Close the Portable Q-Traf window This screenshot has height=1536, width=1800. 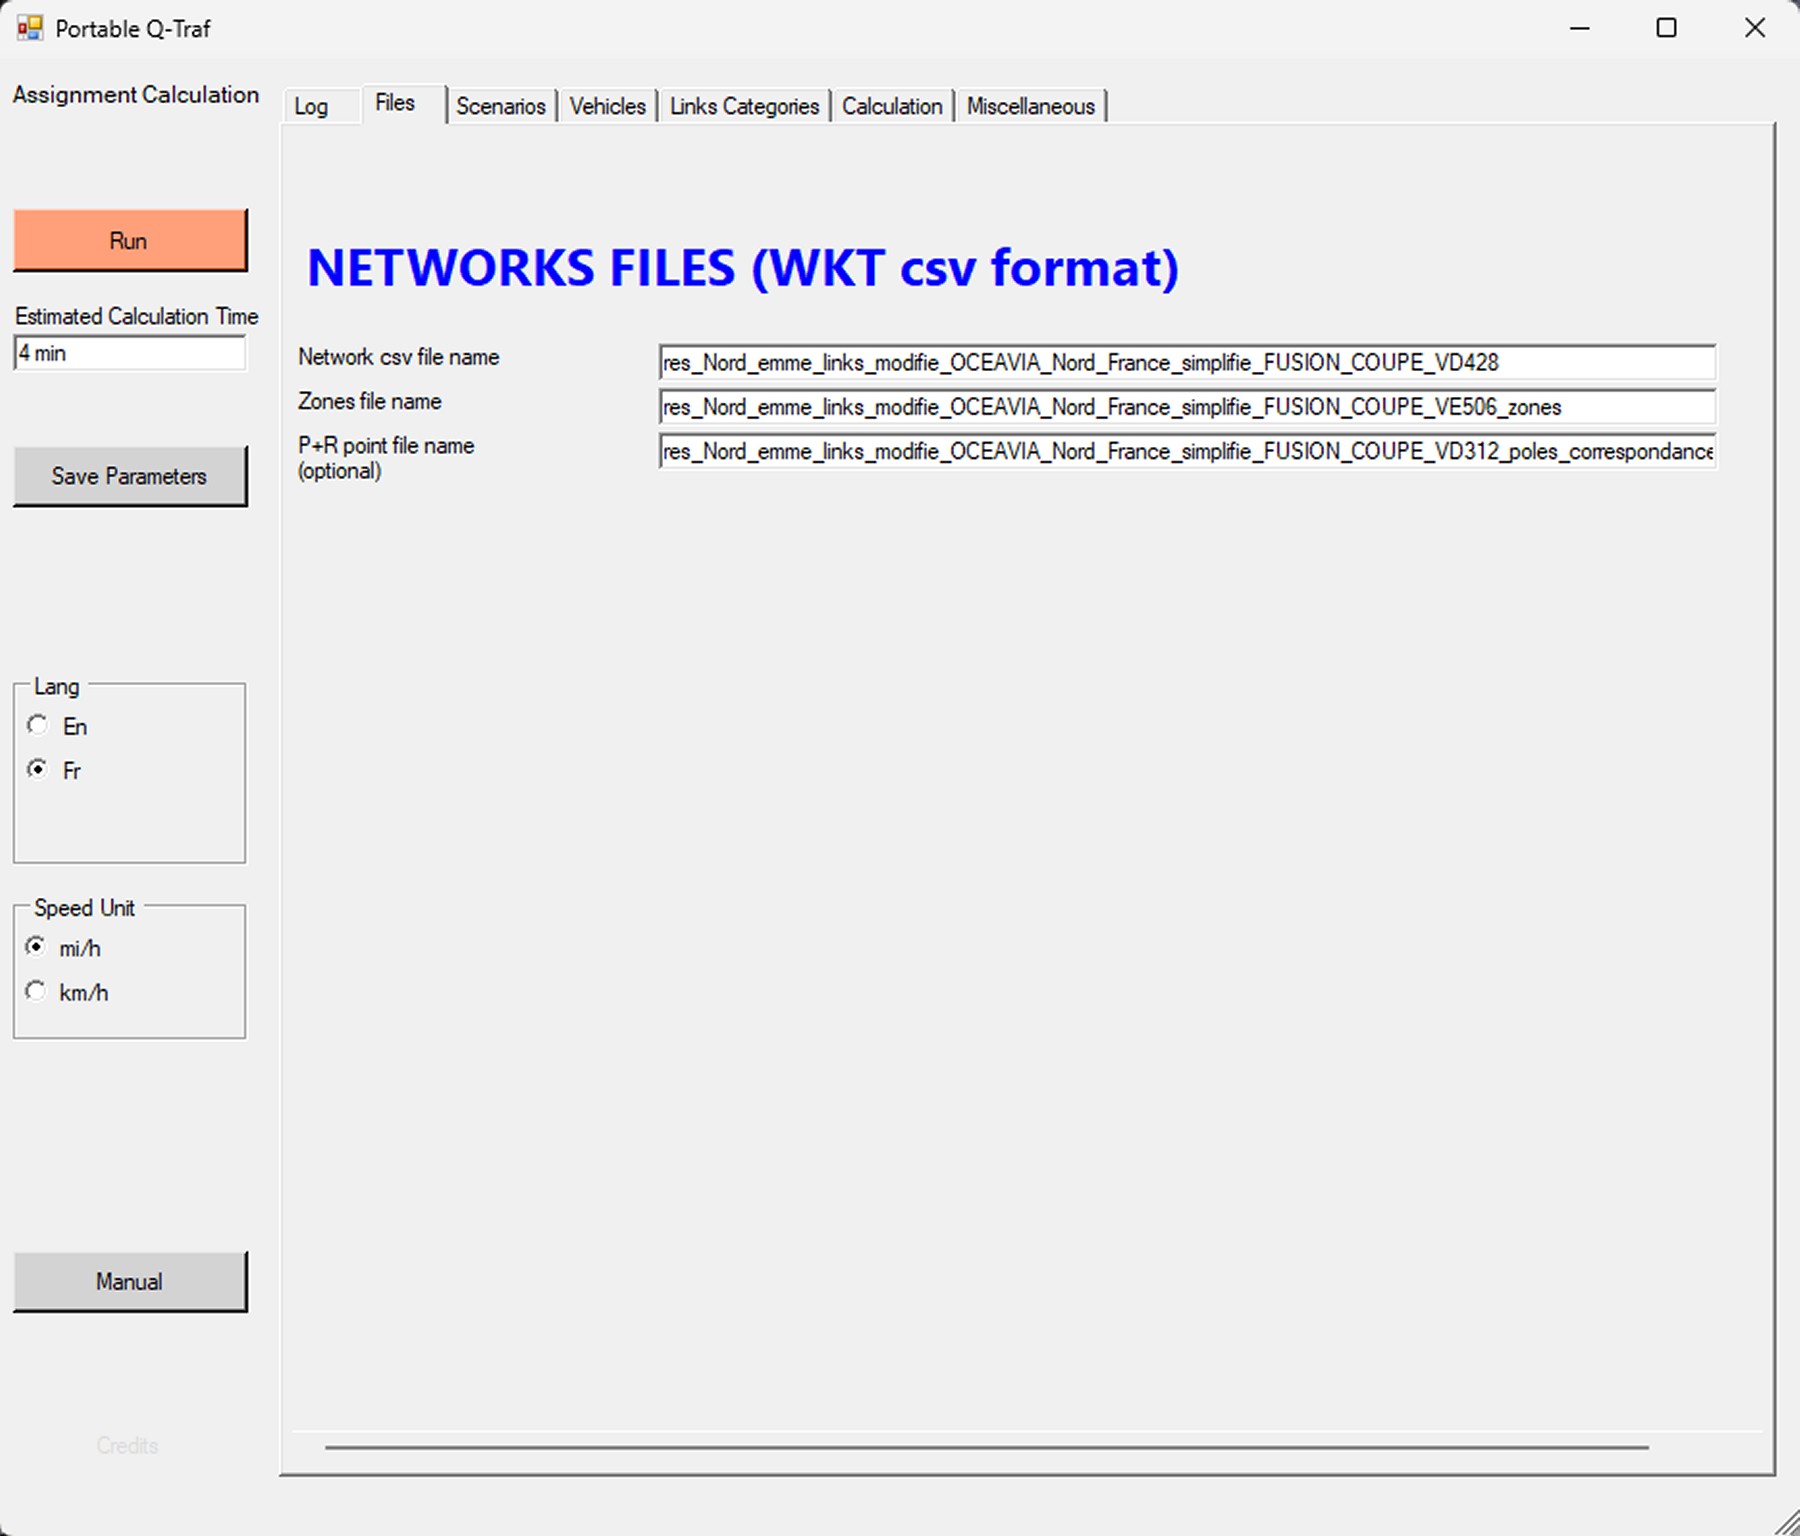[1755, 28]
